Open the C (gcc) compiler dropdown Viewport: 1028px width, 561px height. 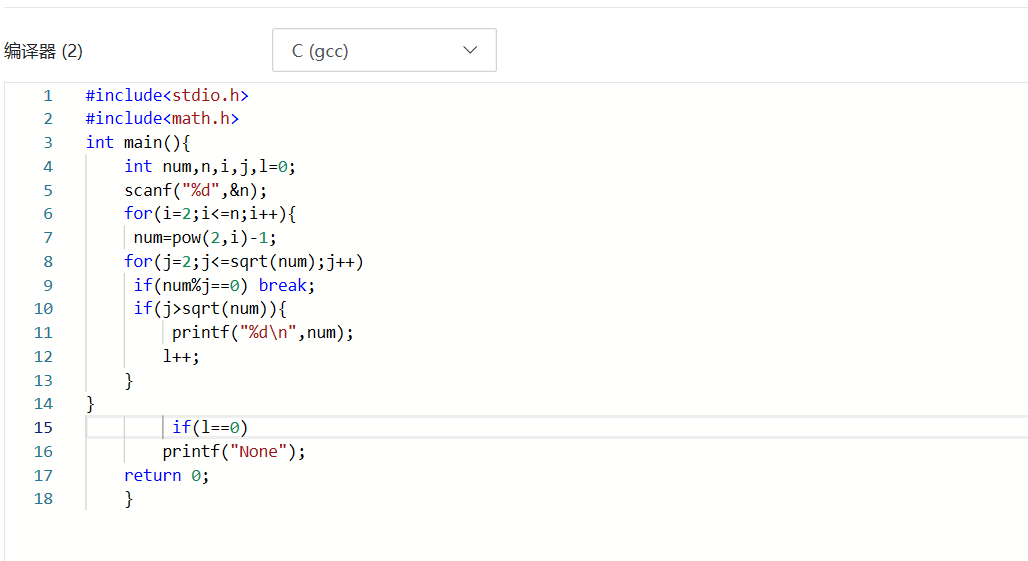(x=384, y=50)
